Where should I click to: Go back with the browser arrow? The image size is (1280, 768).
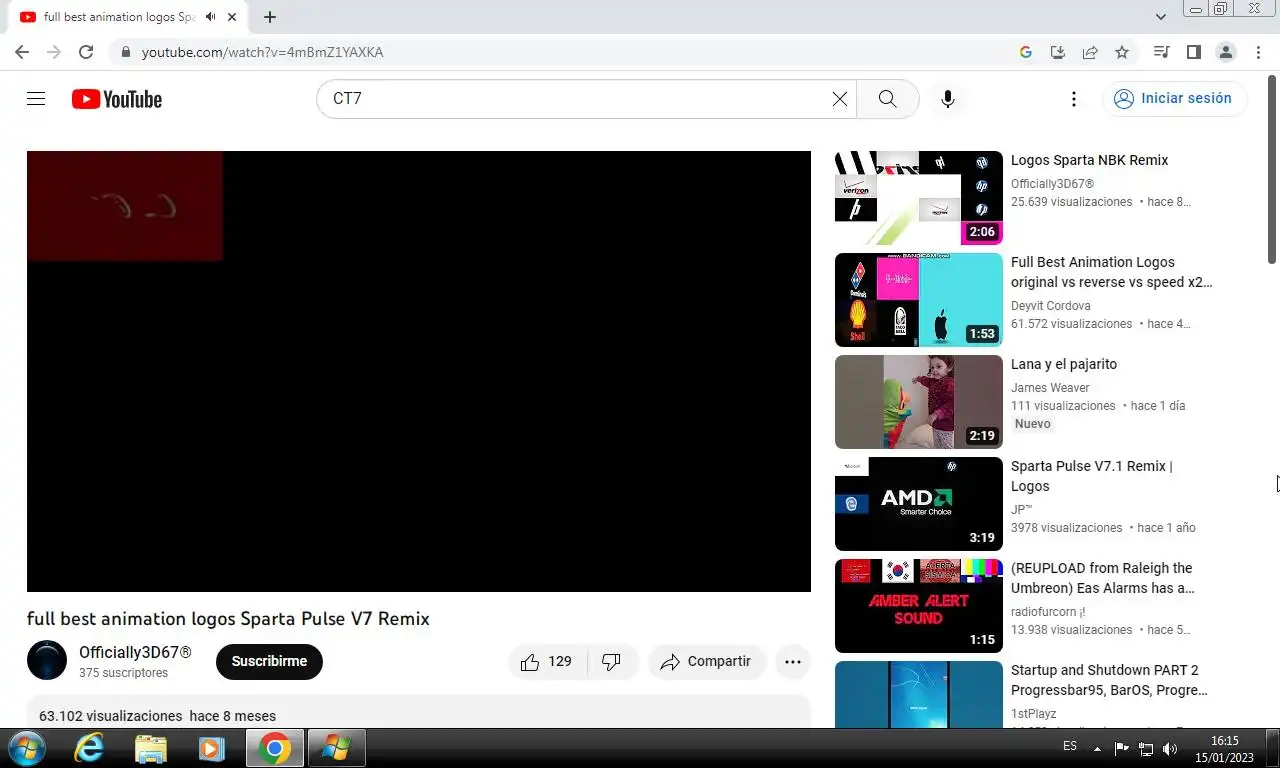coord(22,52)
